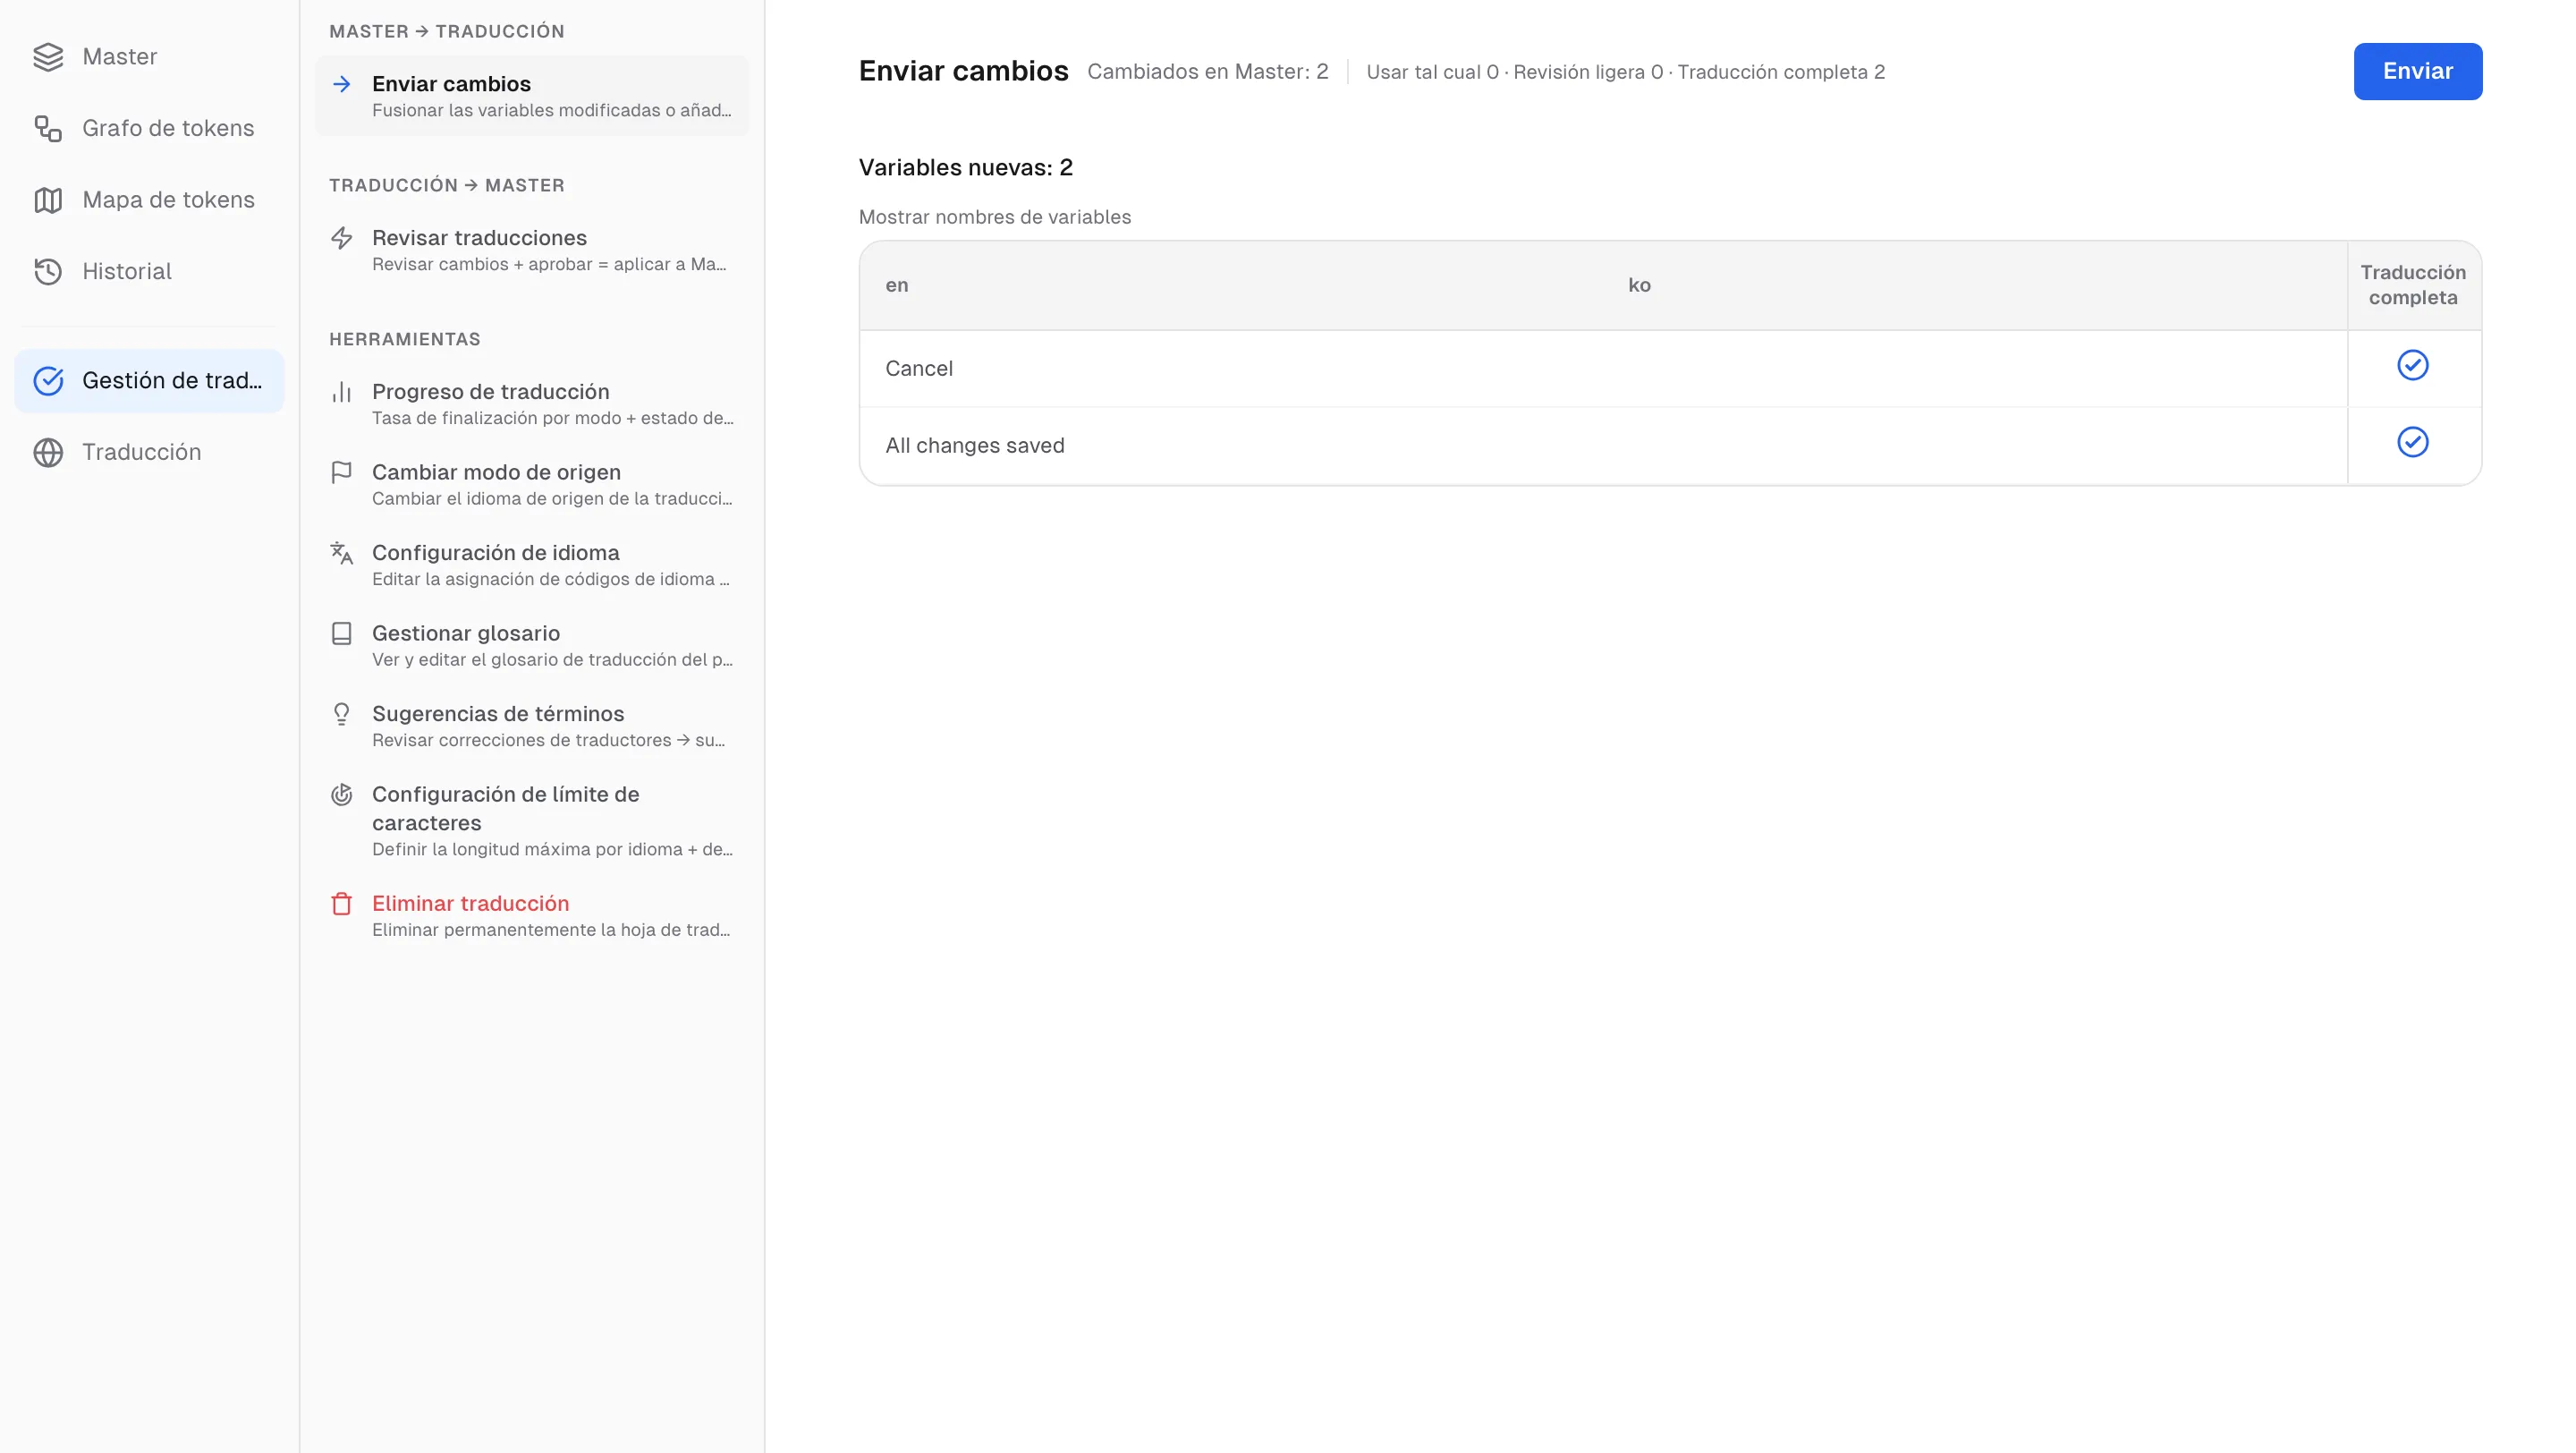Click the book icon for Gestionar glosario
This screenshot has width=2576, height=1453.
click(342, 634)
